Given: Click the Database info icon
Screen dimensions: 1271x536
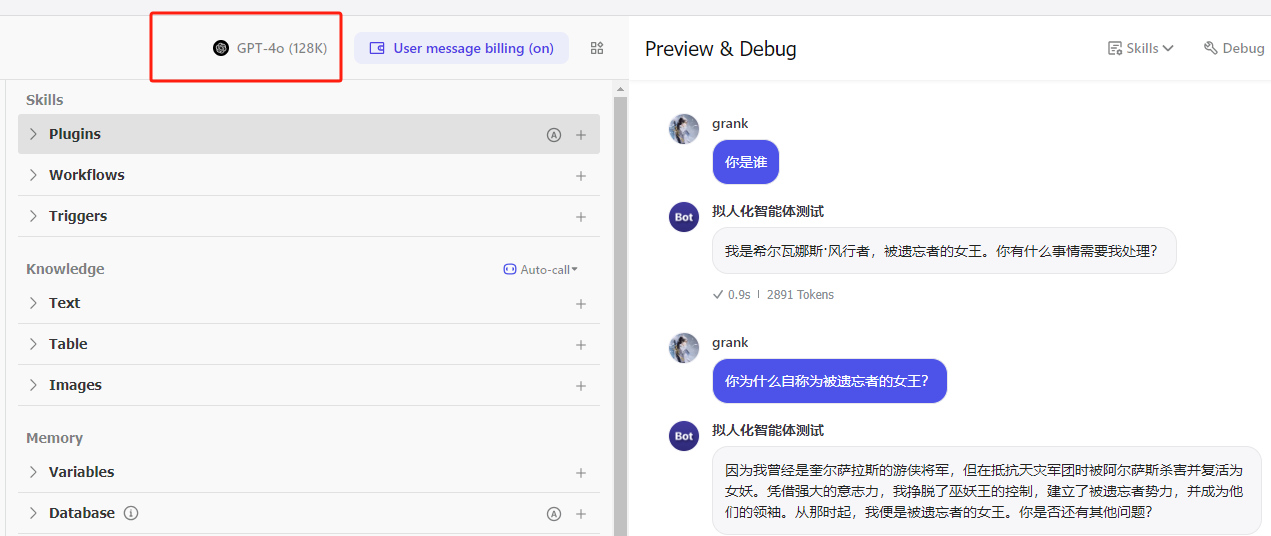Looking at the screenshot, I should point(131,513).
